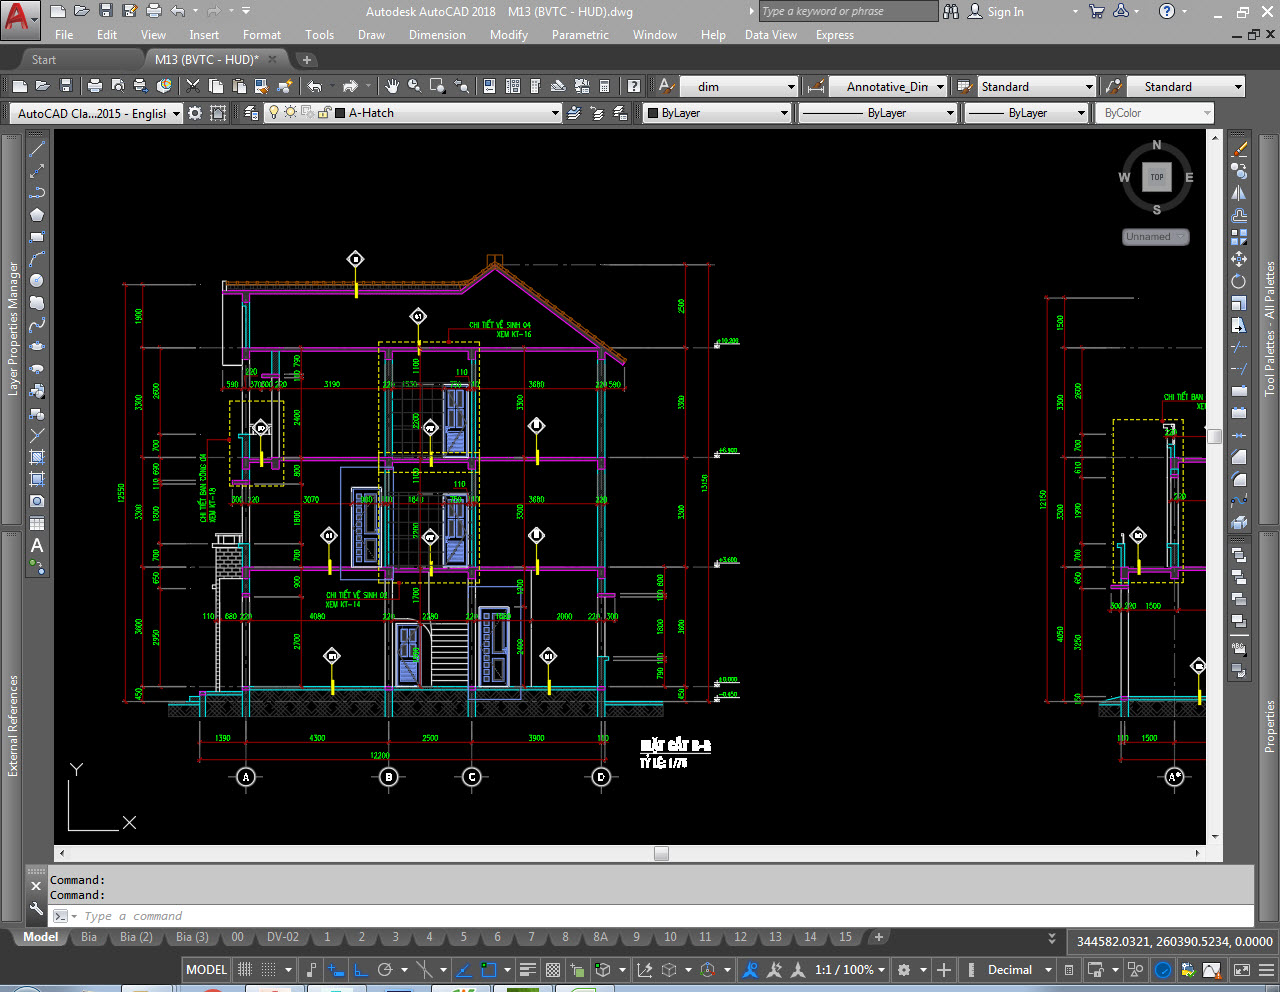
Task: Toggle transparency display in status bar
Action: click(x=553, y=969)
